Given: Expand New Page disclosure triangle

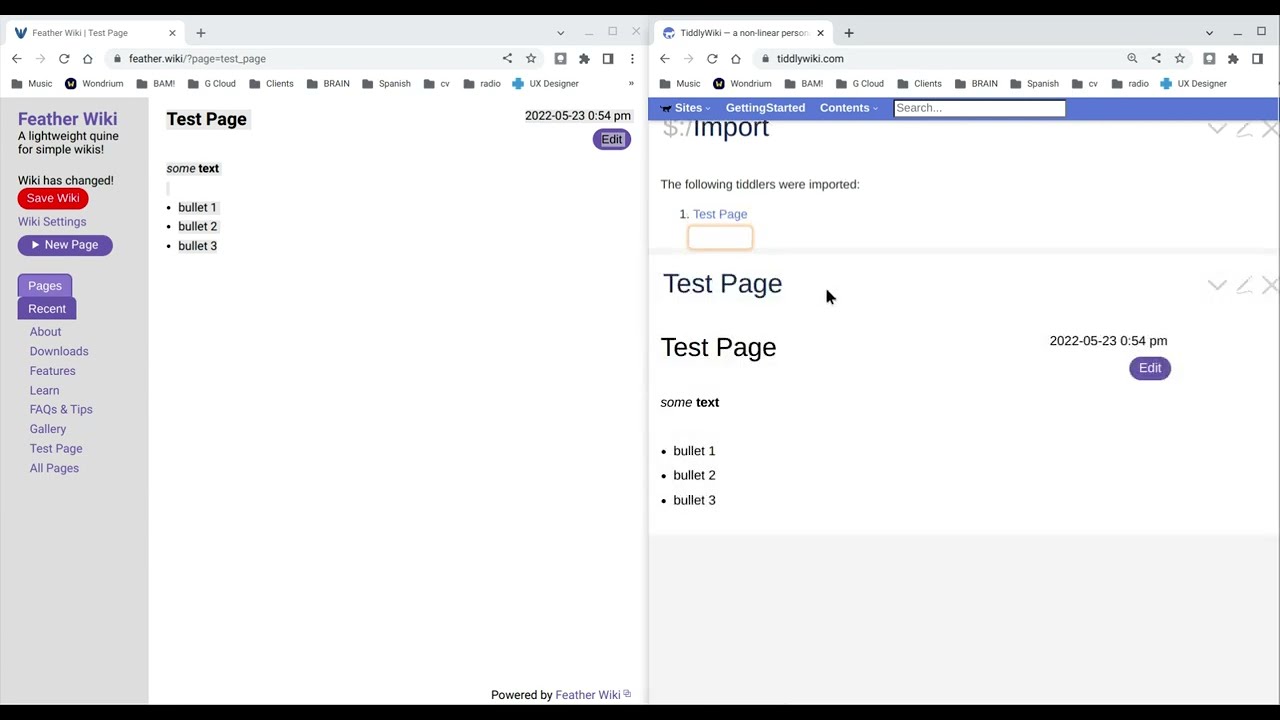Looking at the screenshot, I should coord(36,245).
